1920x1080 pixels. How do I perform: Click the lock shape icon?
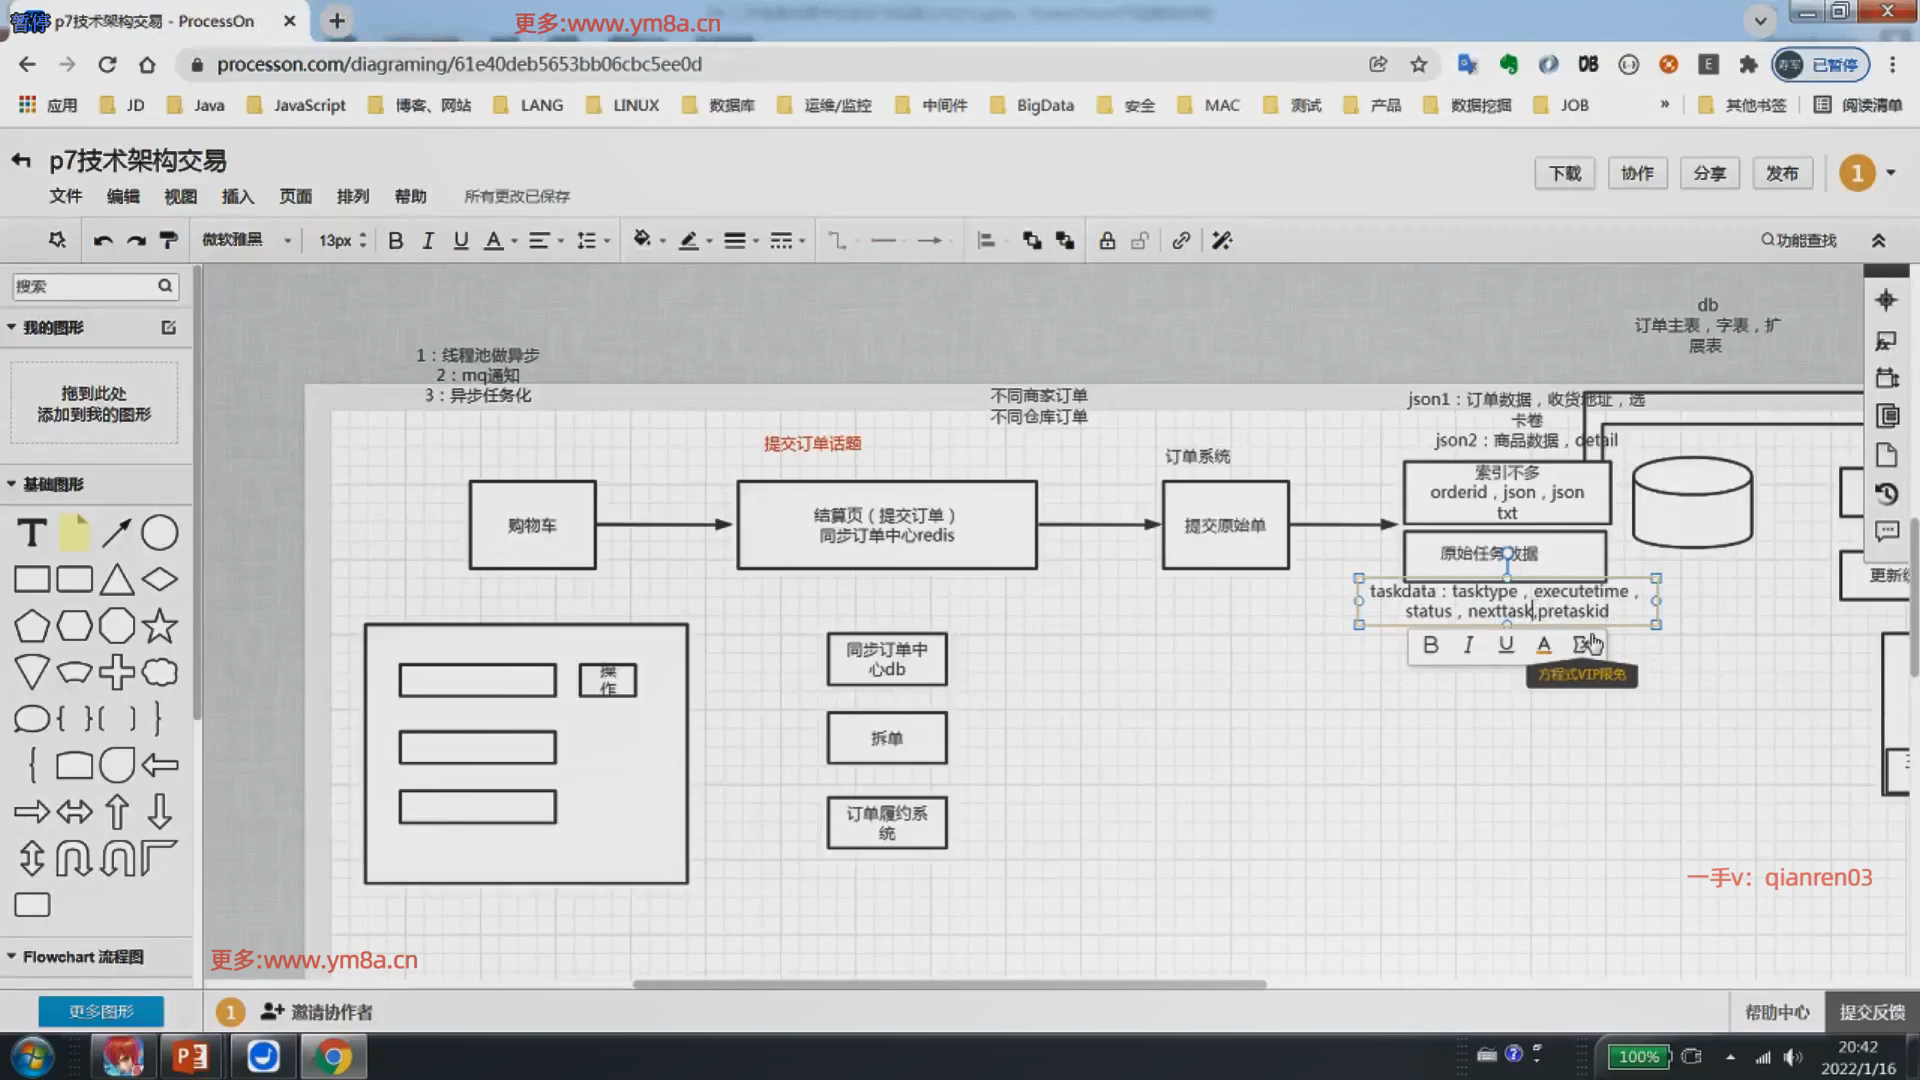pos(1107,240)
